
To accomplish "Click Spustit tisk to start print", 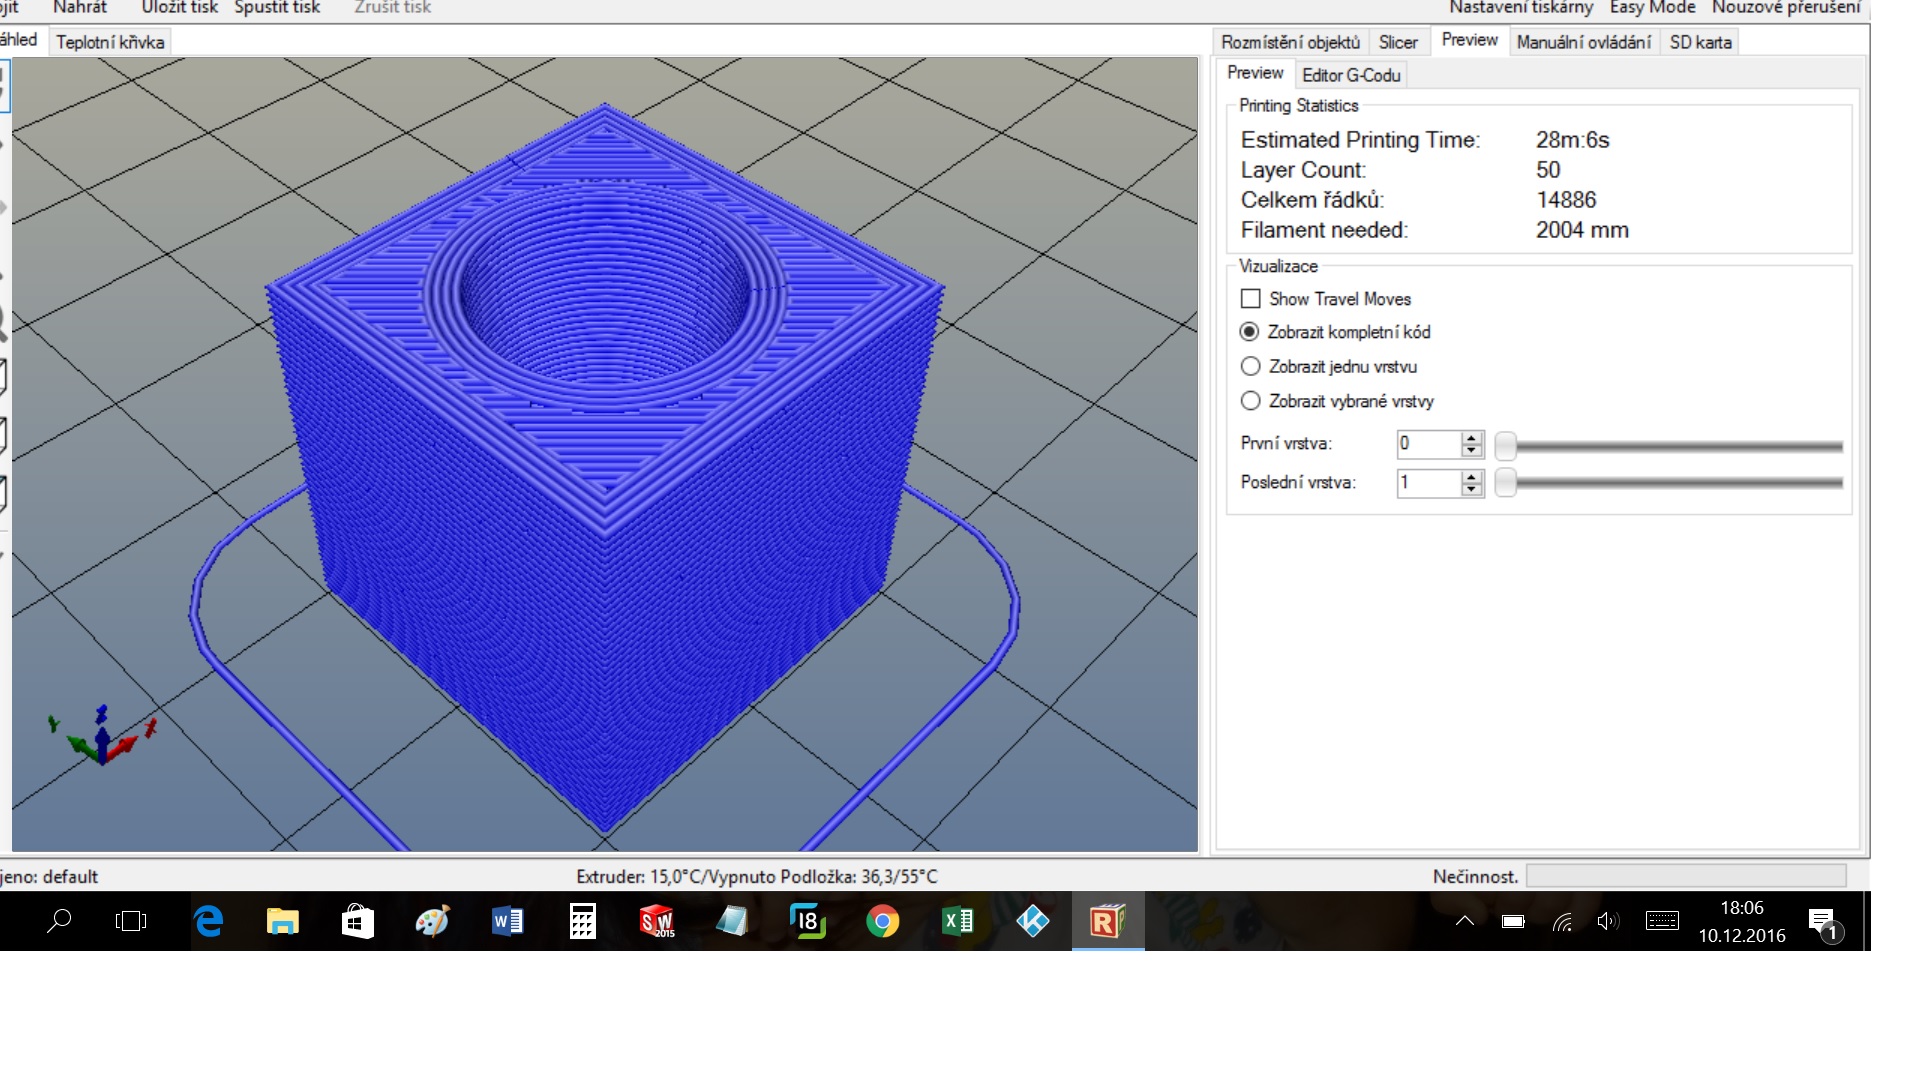I will 277,8.
